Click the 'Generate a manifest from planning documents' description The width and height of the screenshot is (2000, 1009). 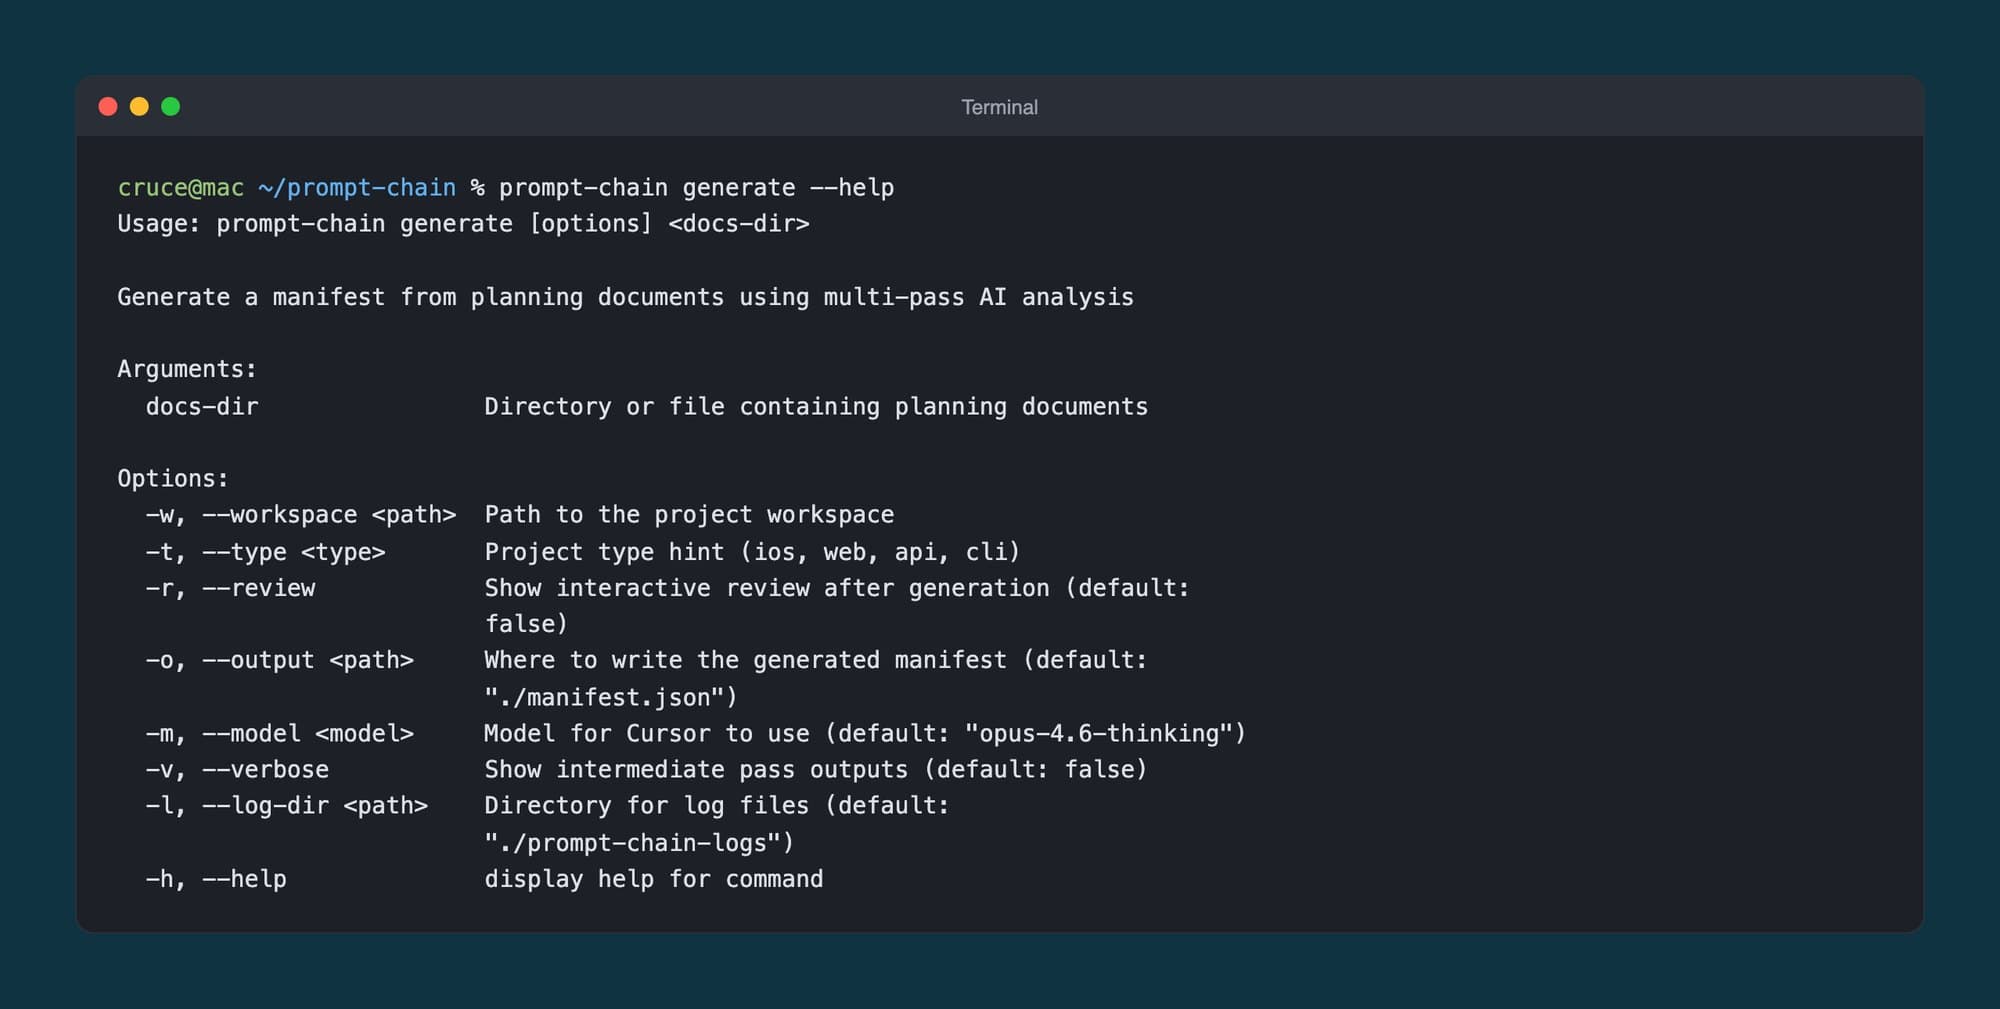(626, 297)
